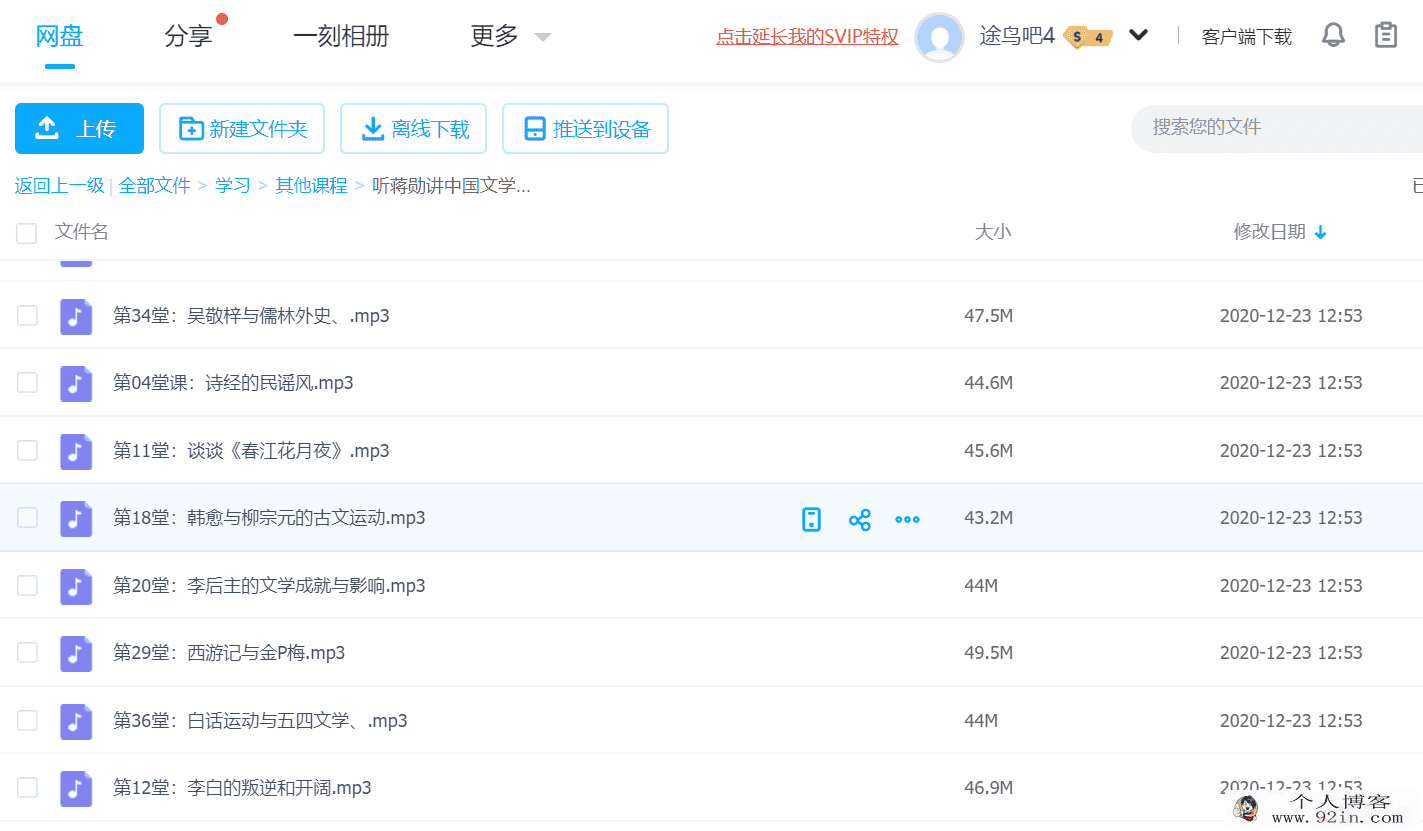This screenshot has width=1423, height=831.
Task: Share the 第18堂 韩愈与柳宗元 file
Action: (x=859, y=519)
